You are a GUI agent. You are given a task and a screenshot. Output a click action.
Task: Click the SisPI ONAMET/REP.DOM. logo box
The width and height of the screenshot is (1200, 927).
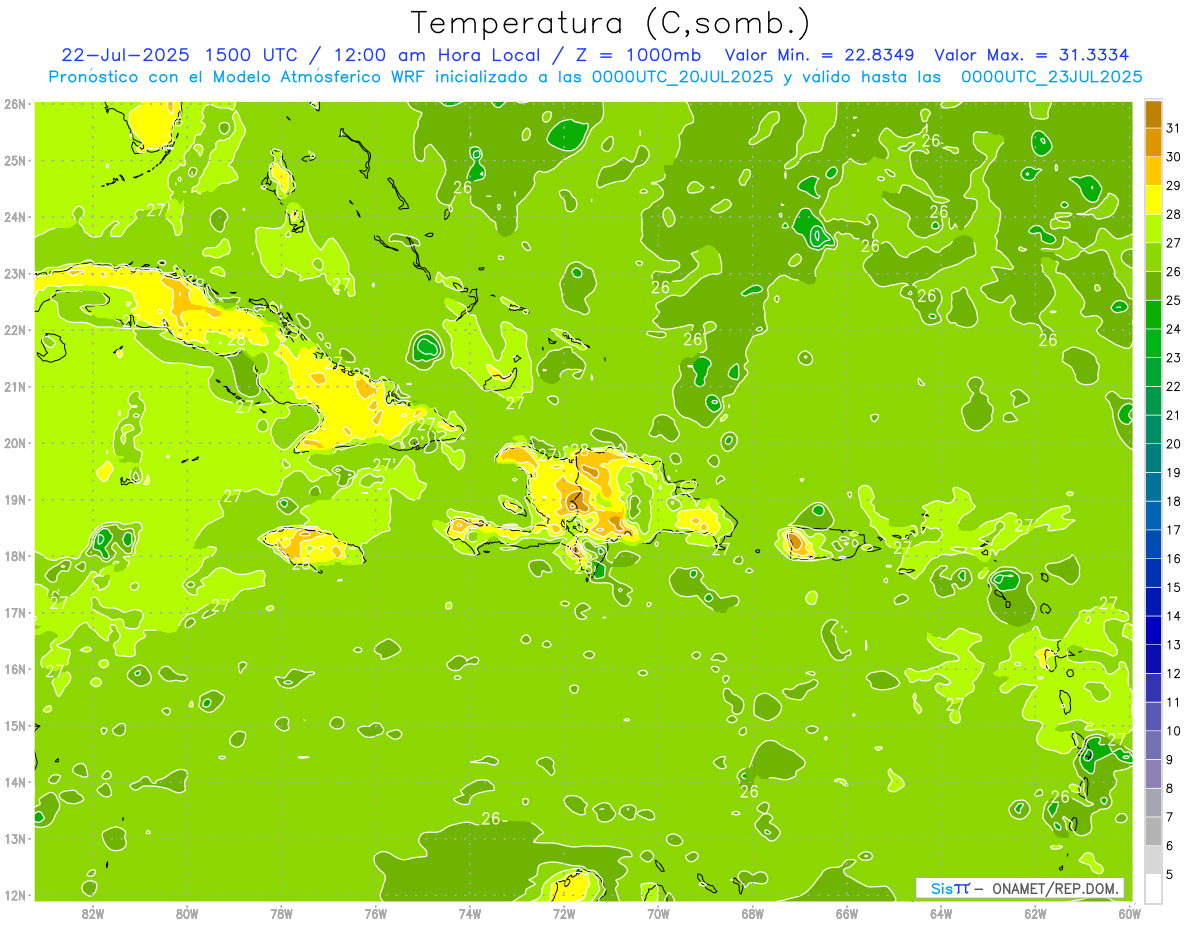coord(1020,888)
